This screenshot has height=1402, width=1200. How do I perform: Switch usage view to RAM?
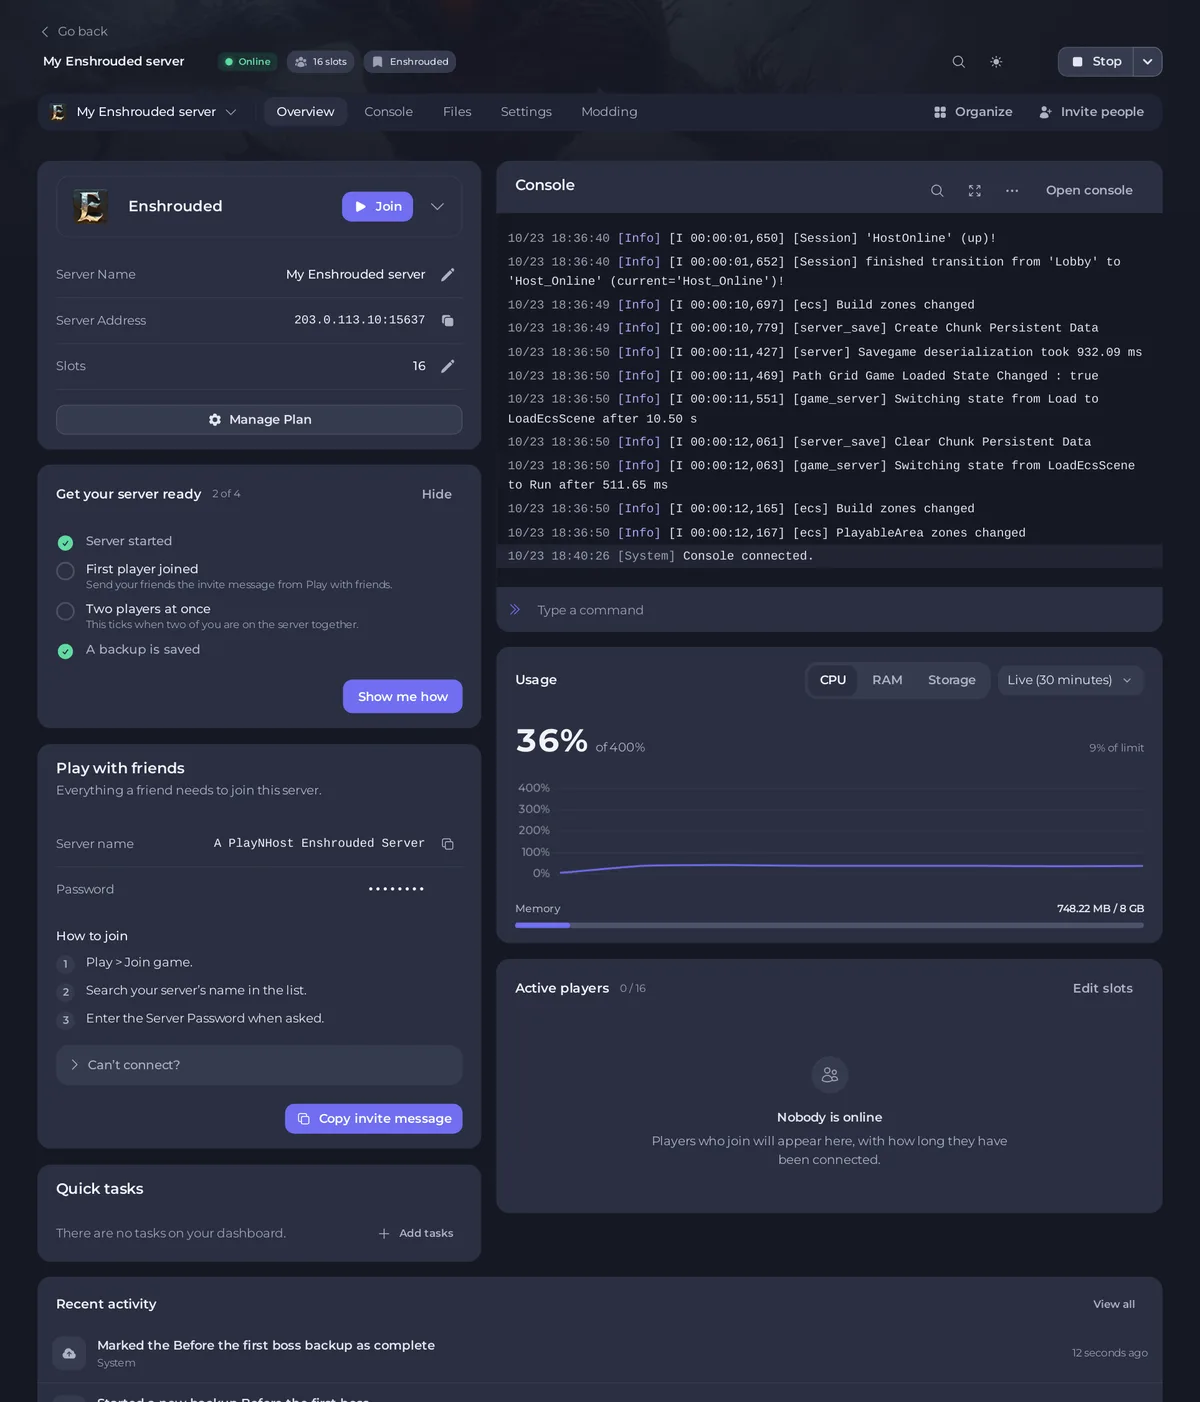887,680
